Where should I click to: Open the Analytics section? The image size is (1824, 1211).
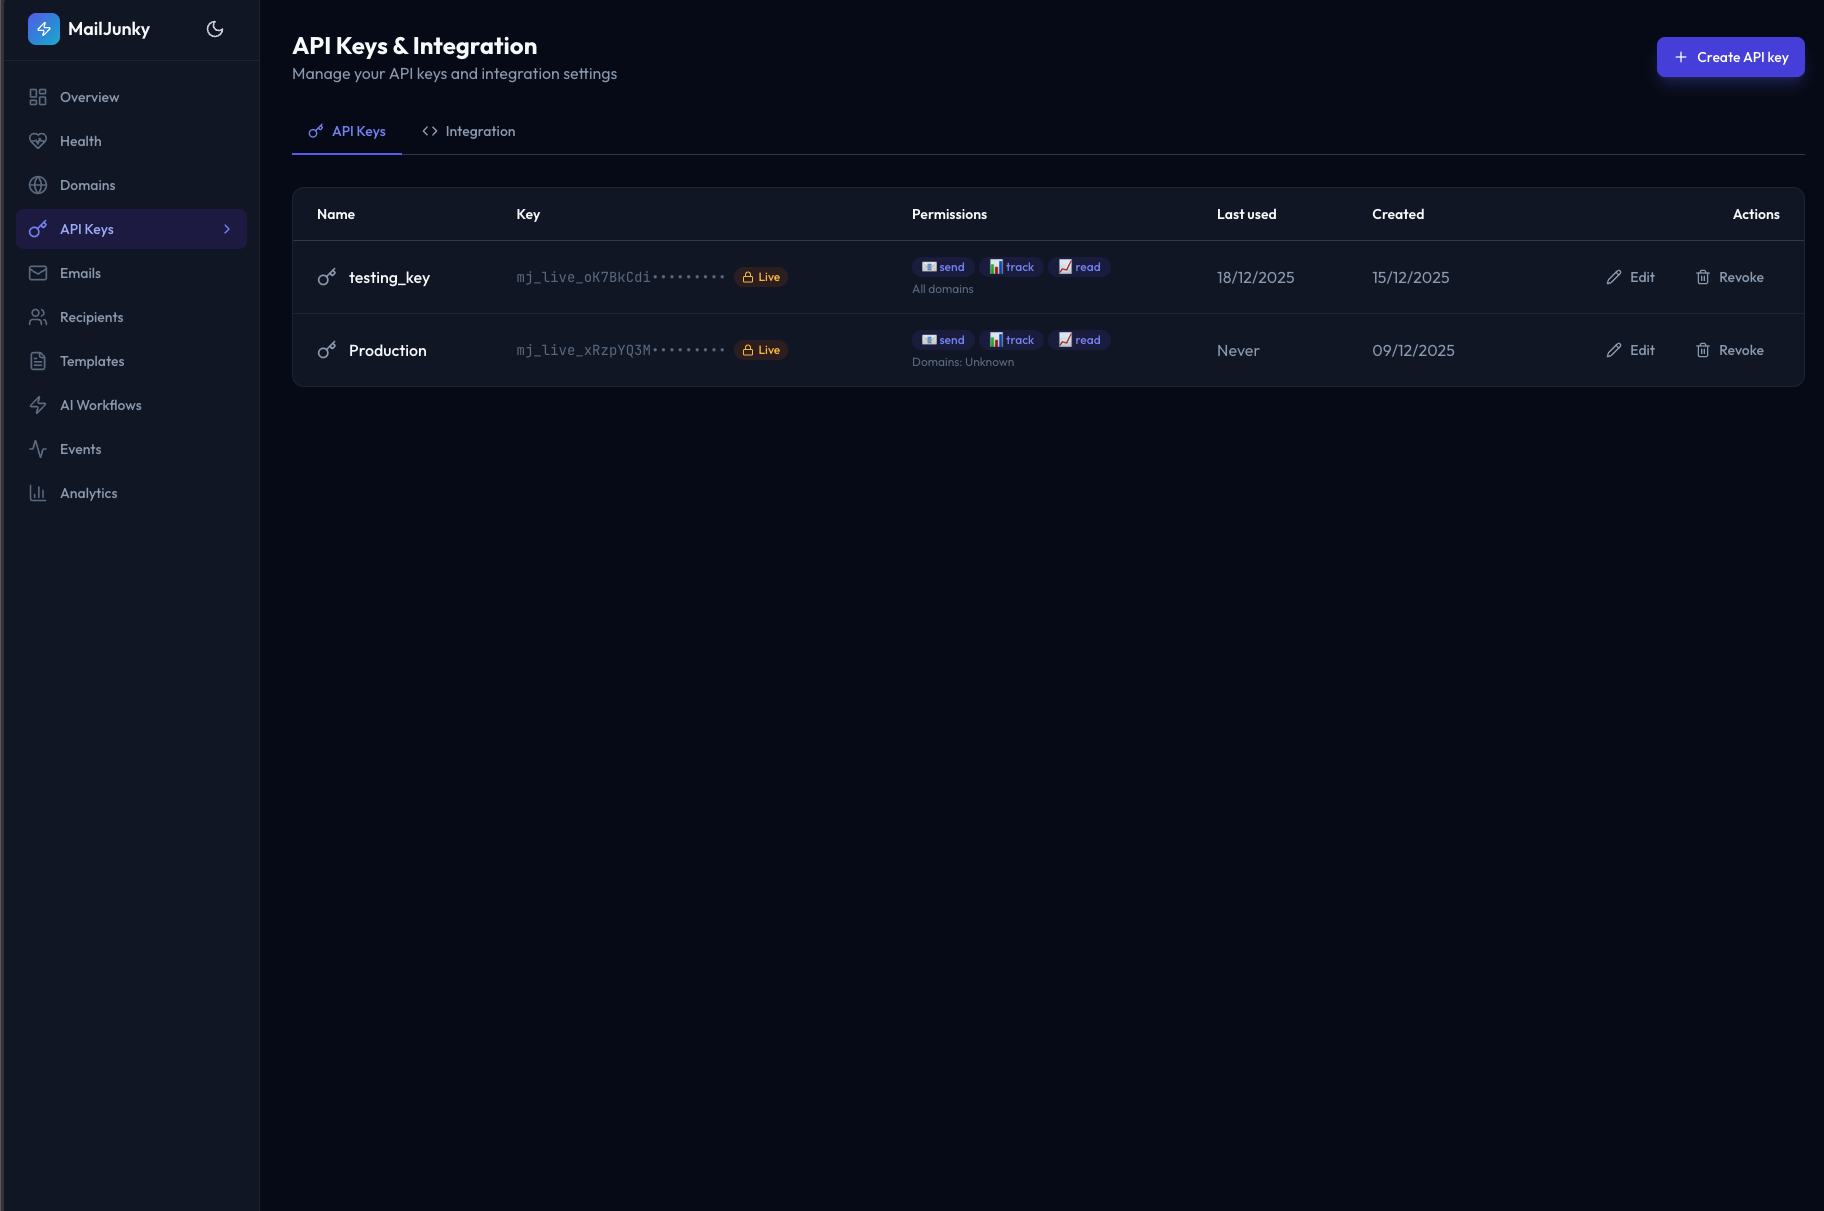88,493
